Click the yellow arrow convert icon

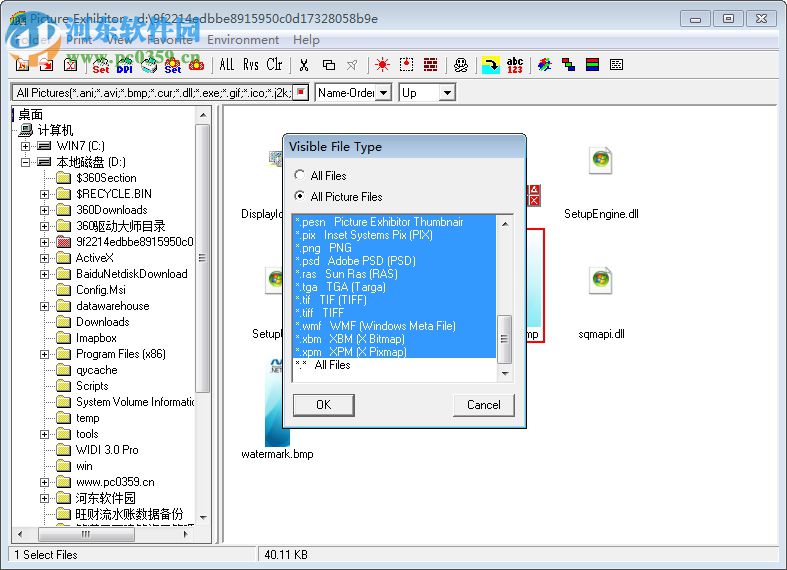(490, 65)
